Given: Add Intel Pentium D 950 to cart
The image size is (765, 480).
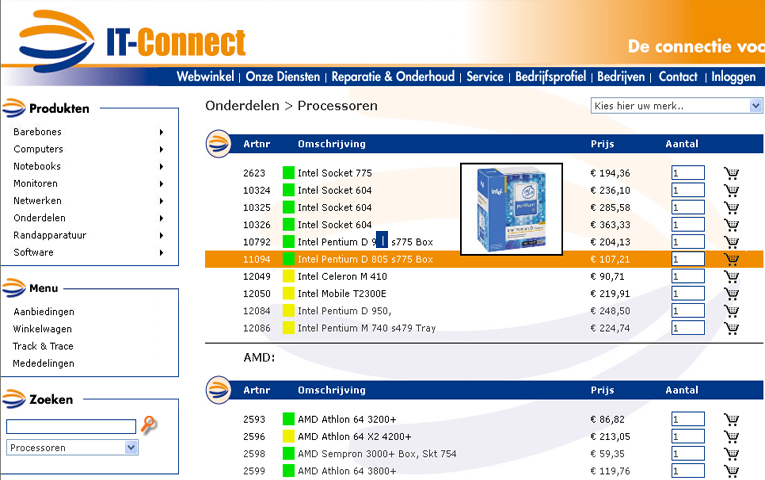Looking at the screenshot, I should point(731,311).
